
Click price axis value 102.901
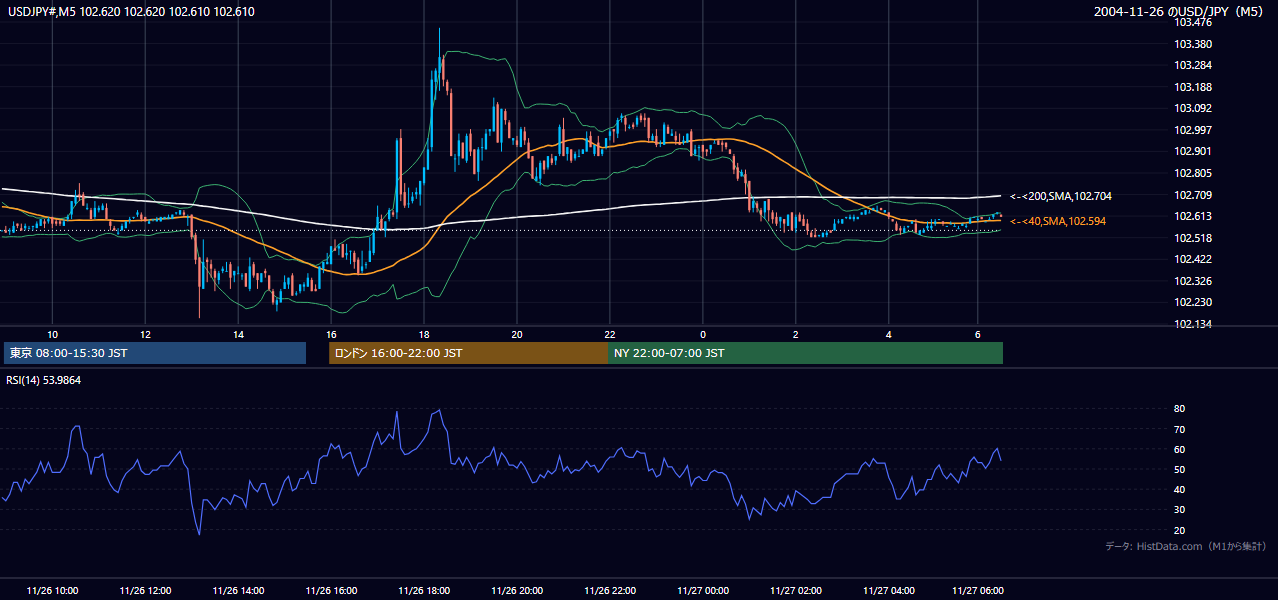pos(1194,152)
